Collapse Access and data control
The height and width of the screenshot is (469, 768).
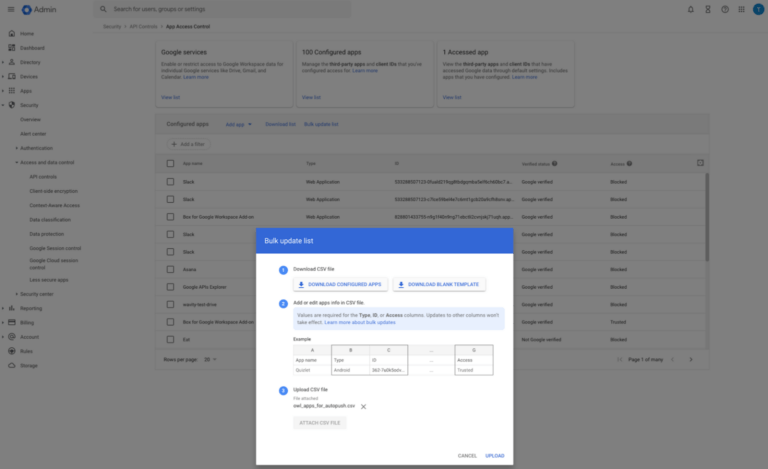[x=17, y=162]
